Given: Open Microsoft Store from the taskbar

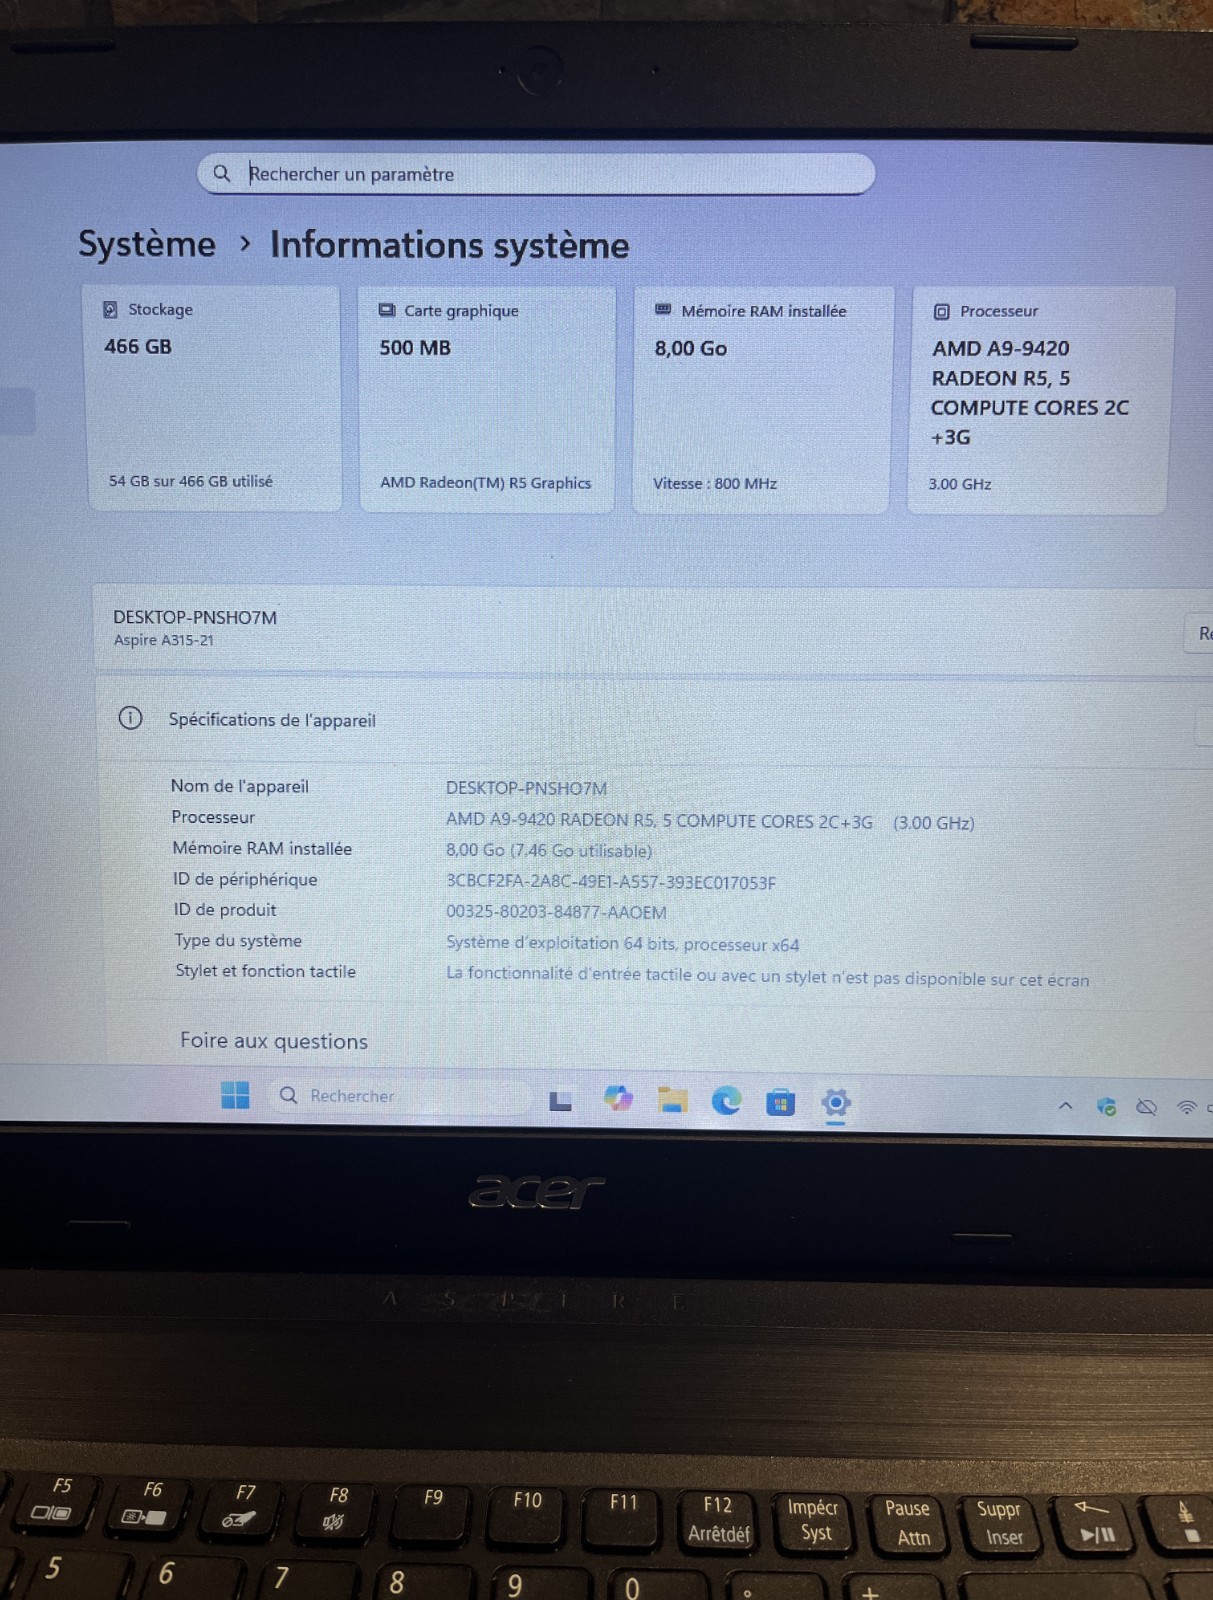Looking at the screenshot, I should click(780, 1103).
